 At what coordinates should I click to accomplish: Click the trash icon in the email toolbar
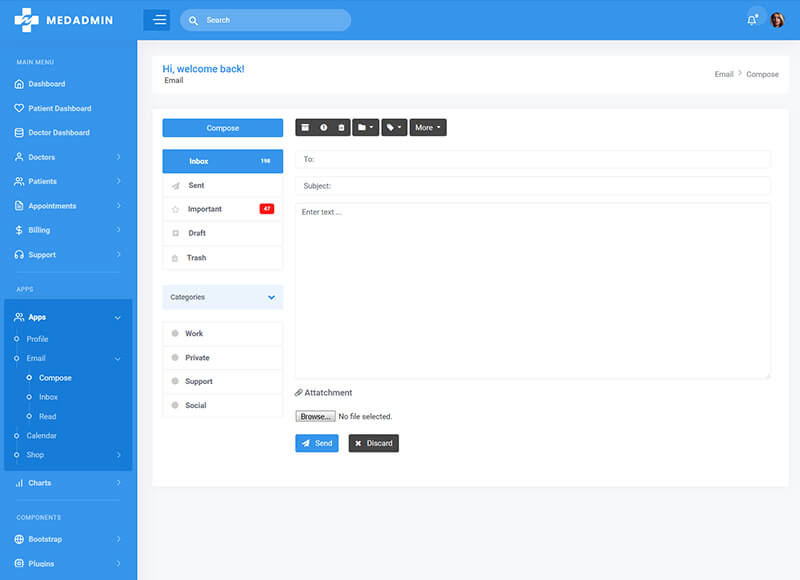point(341,128)
